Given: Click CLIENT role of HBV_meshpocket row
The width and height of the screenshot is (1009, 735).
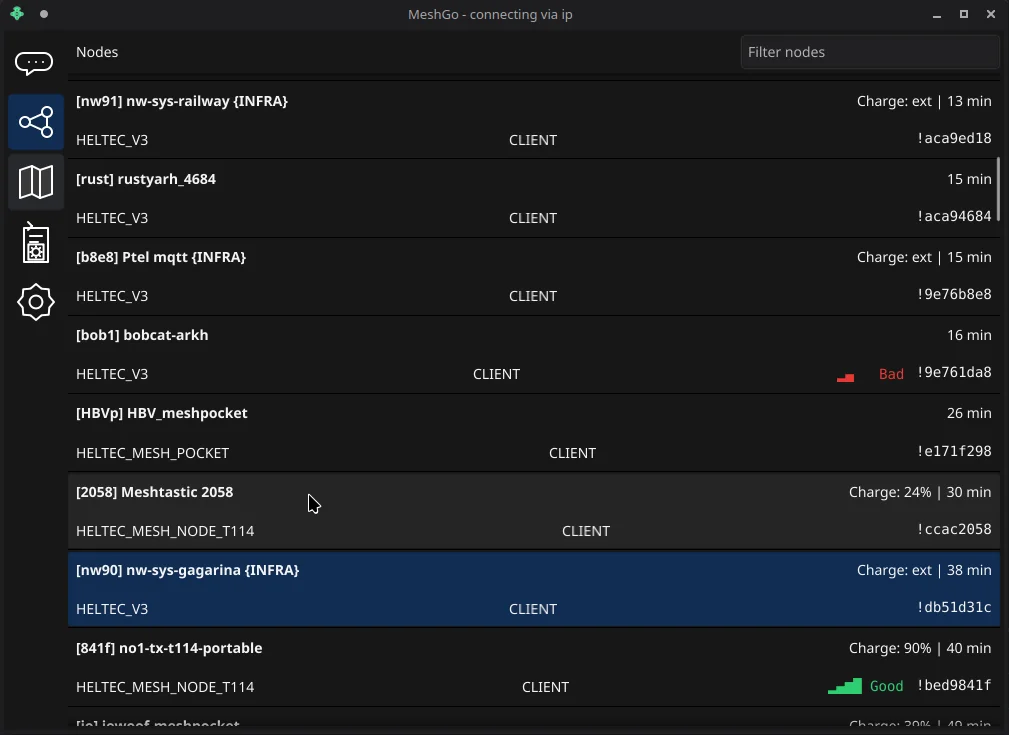Looking at the screenshot, I should click(x=572, y=453).
